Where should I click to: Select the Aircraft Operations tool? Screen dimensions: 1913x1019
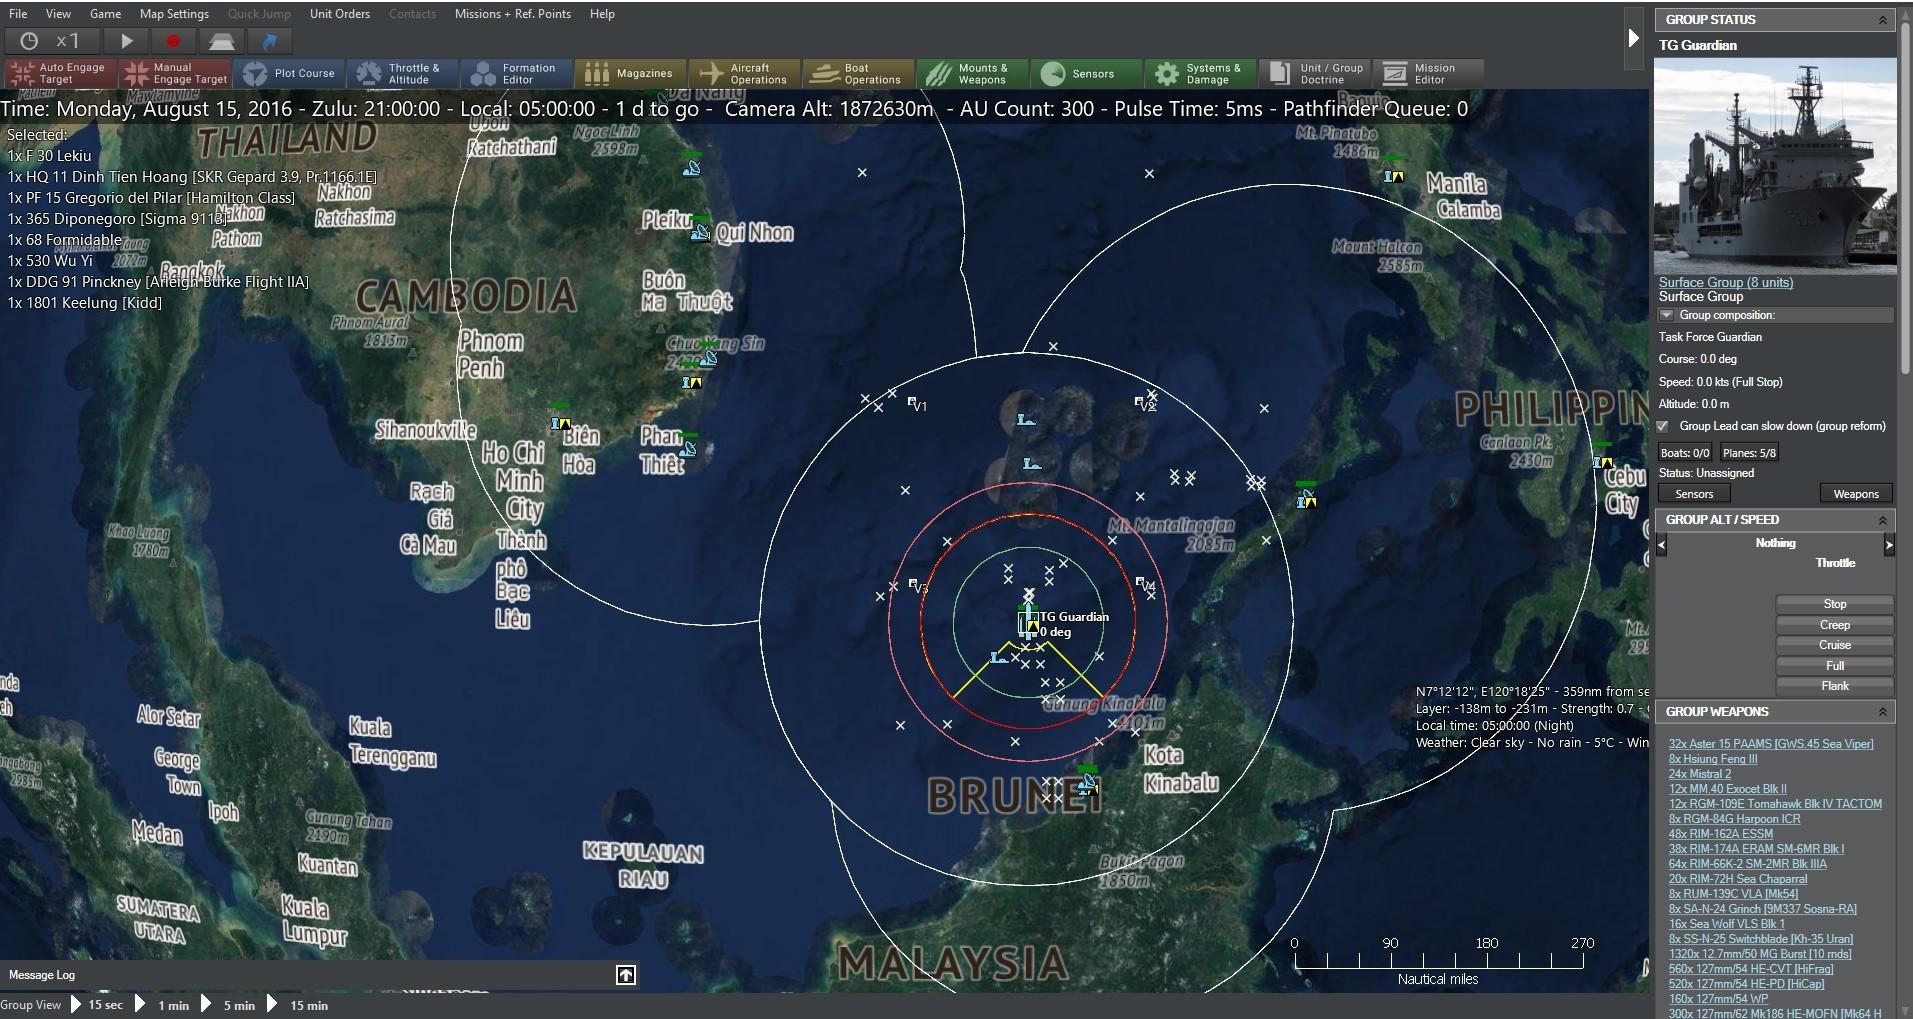745,73
